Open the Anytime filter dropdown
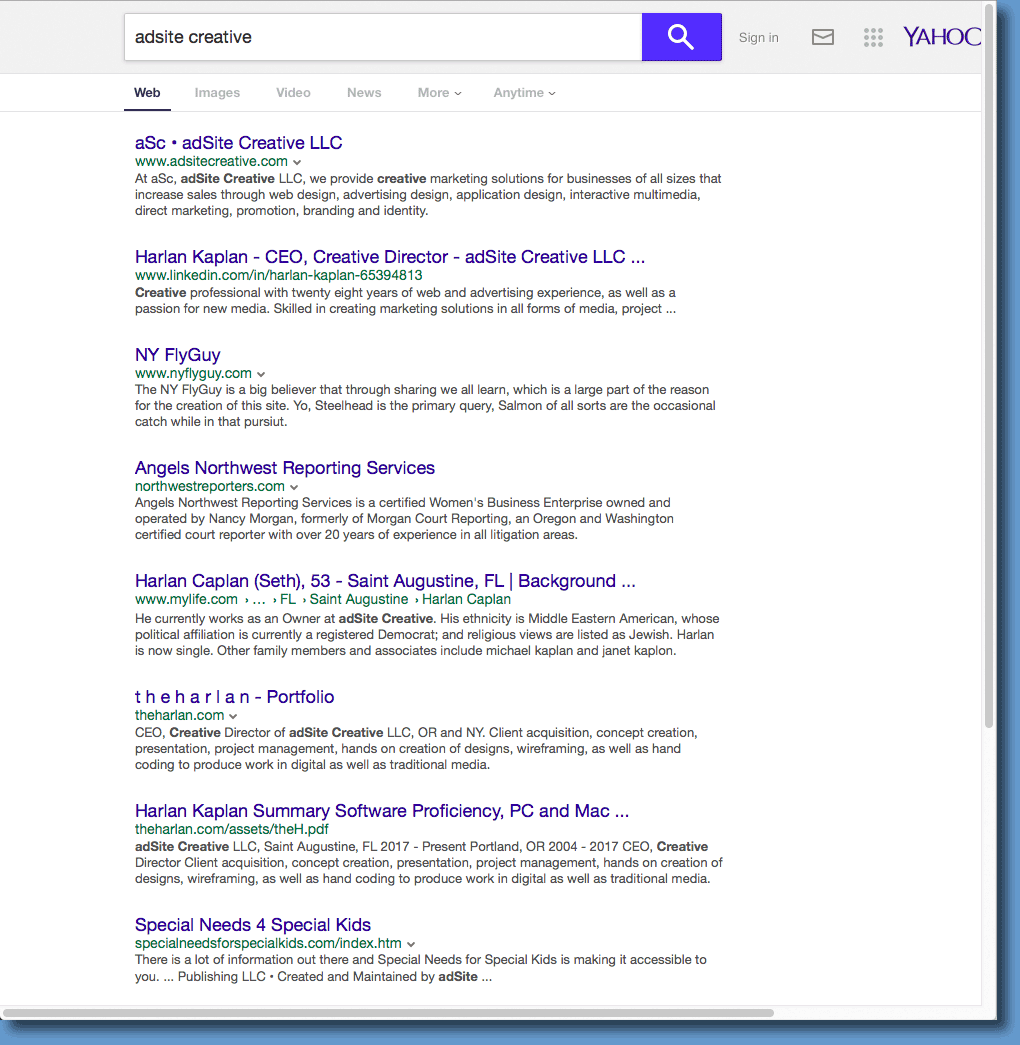 tap(525, 93)
